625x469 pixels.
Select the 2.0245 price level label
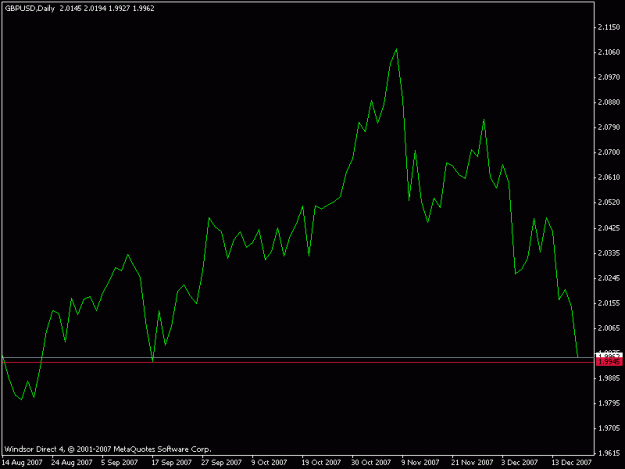point(609,278)
